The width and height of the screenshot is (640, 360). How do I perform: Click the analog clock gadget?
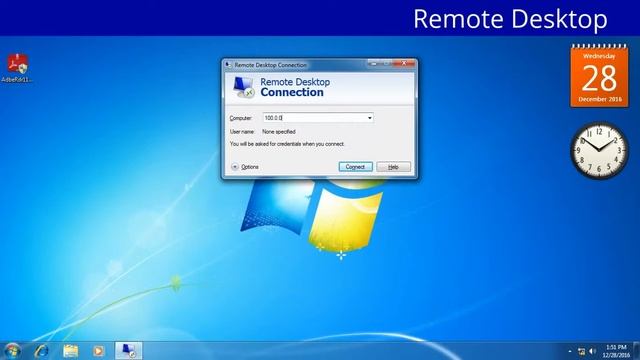tap(599, 150)
